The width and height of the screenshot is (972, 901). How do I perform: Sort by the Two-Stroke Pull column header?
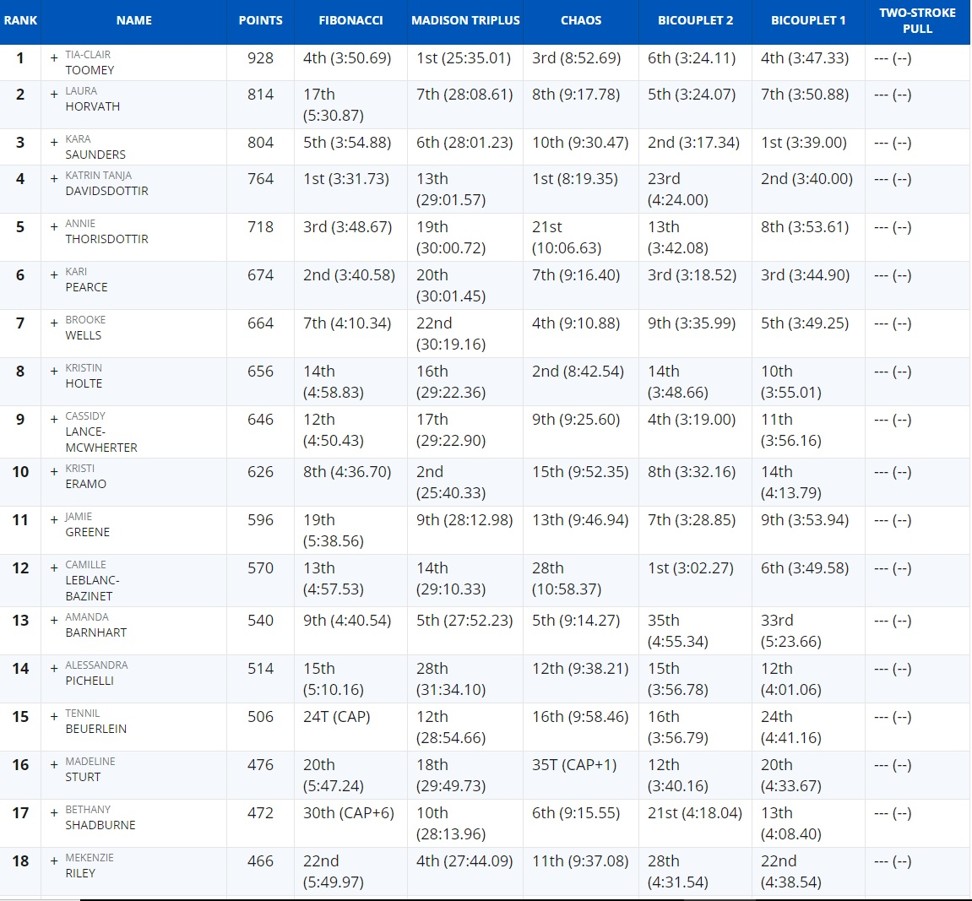[x=917, y=20]
